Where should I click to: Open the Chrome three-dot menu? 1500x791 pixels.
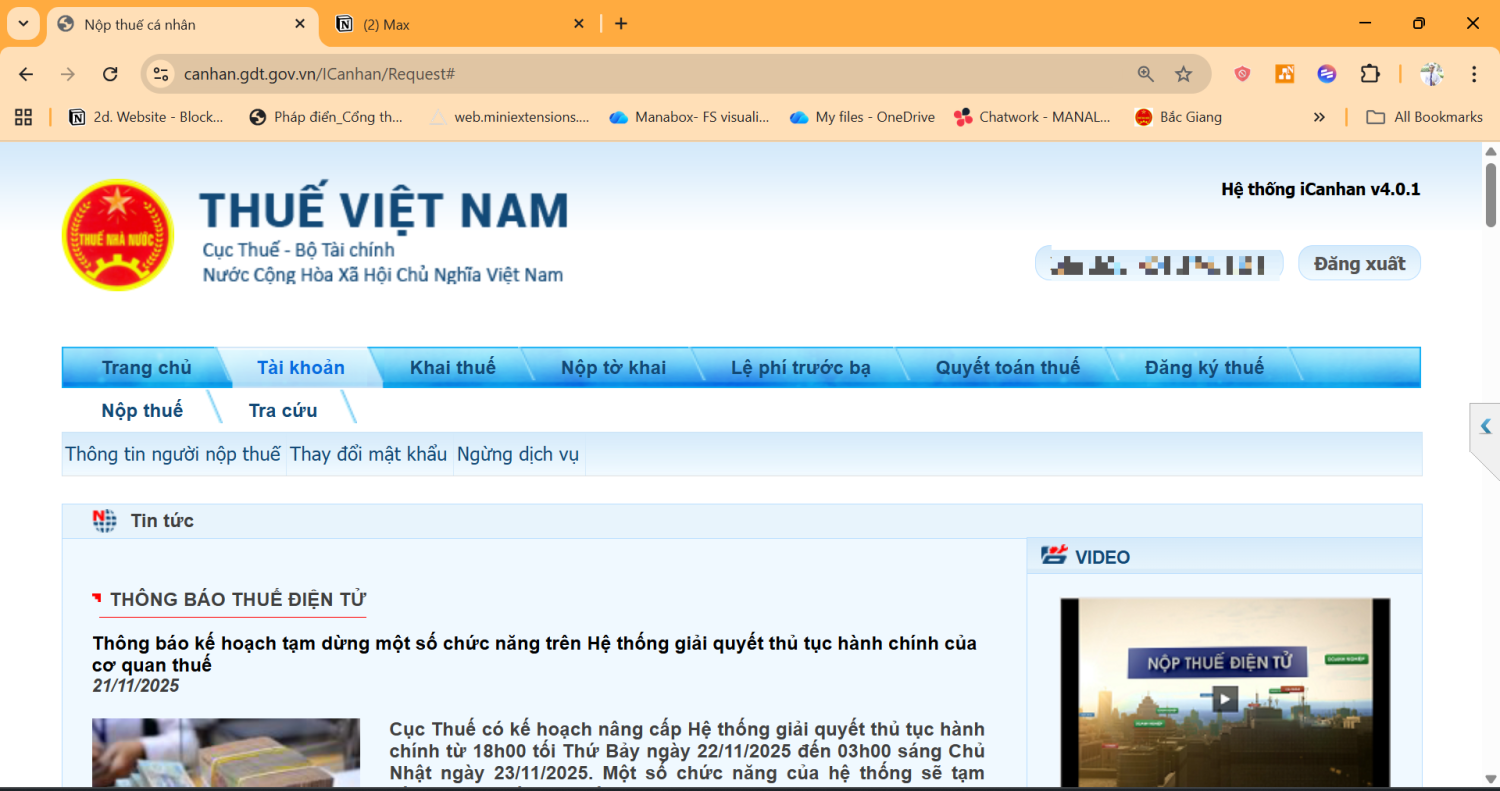1474,74
